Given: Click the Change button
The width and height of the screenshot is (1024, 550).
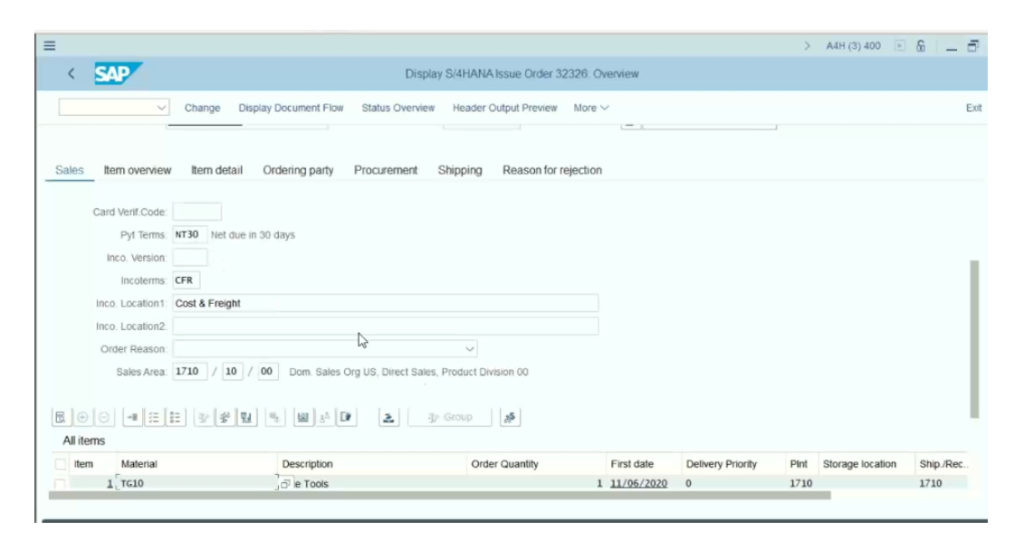Looking at the screenshot, I should click(202, 108).
